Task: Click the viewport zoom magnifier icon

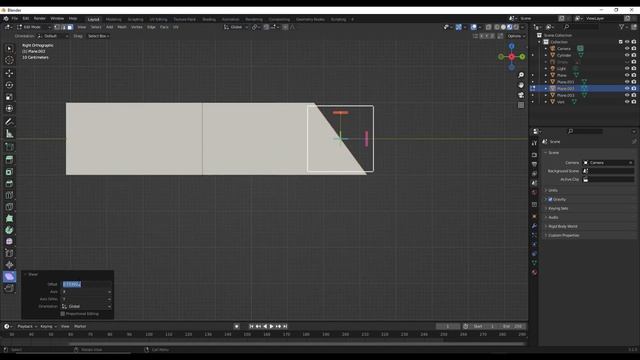Action: [x=521, y=75]
